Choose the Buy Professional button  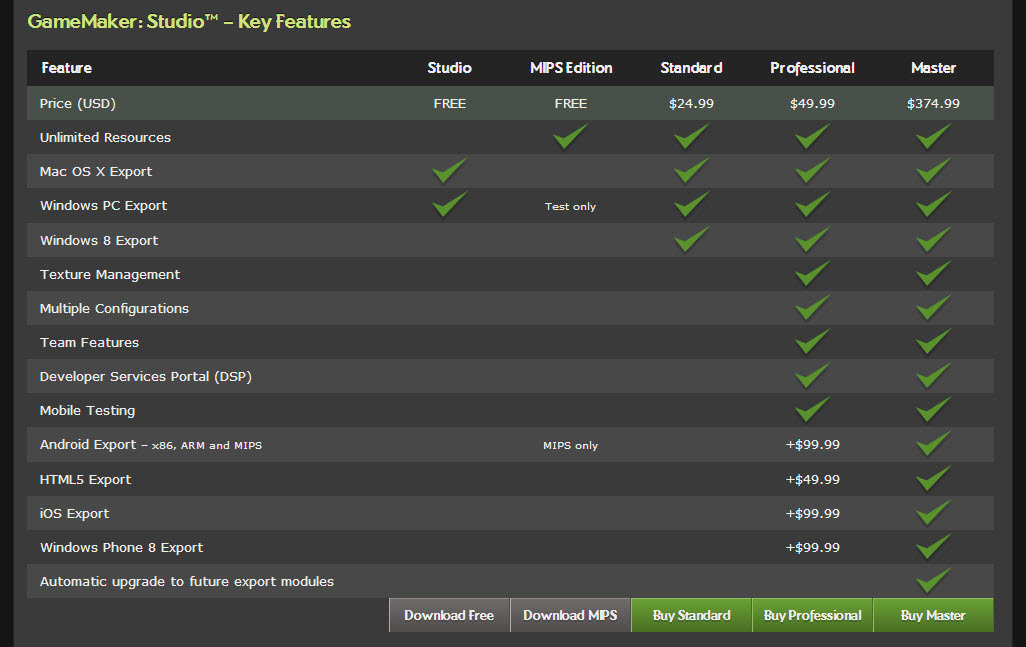tap(812, 615)
